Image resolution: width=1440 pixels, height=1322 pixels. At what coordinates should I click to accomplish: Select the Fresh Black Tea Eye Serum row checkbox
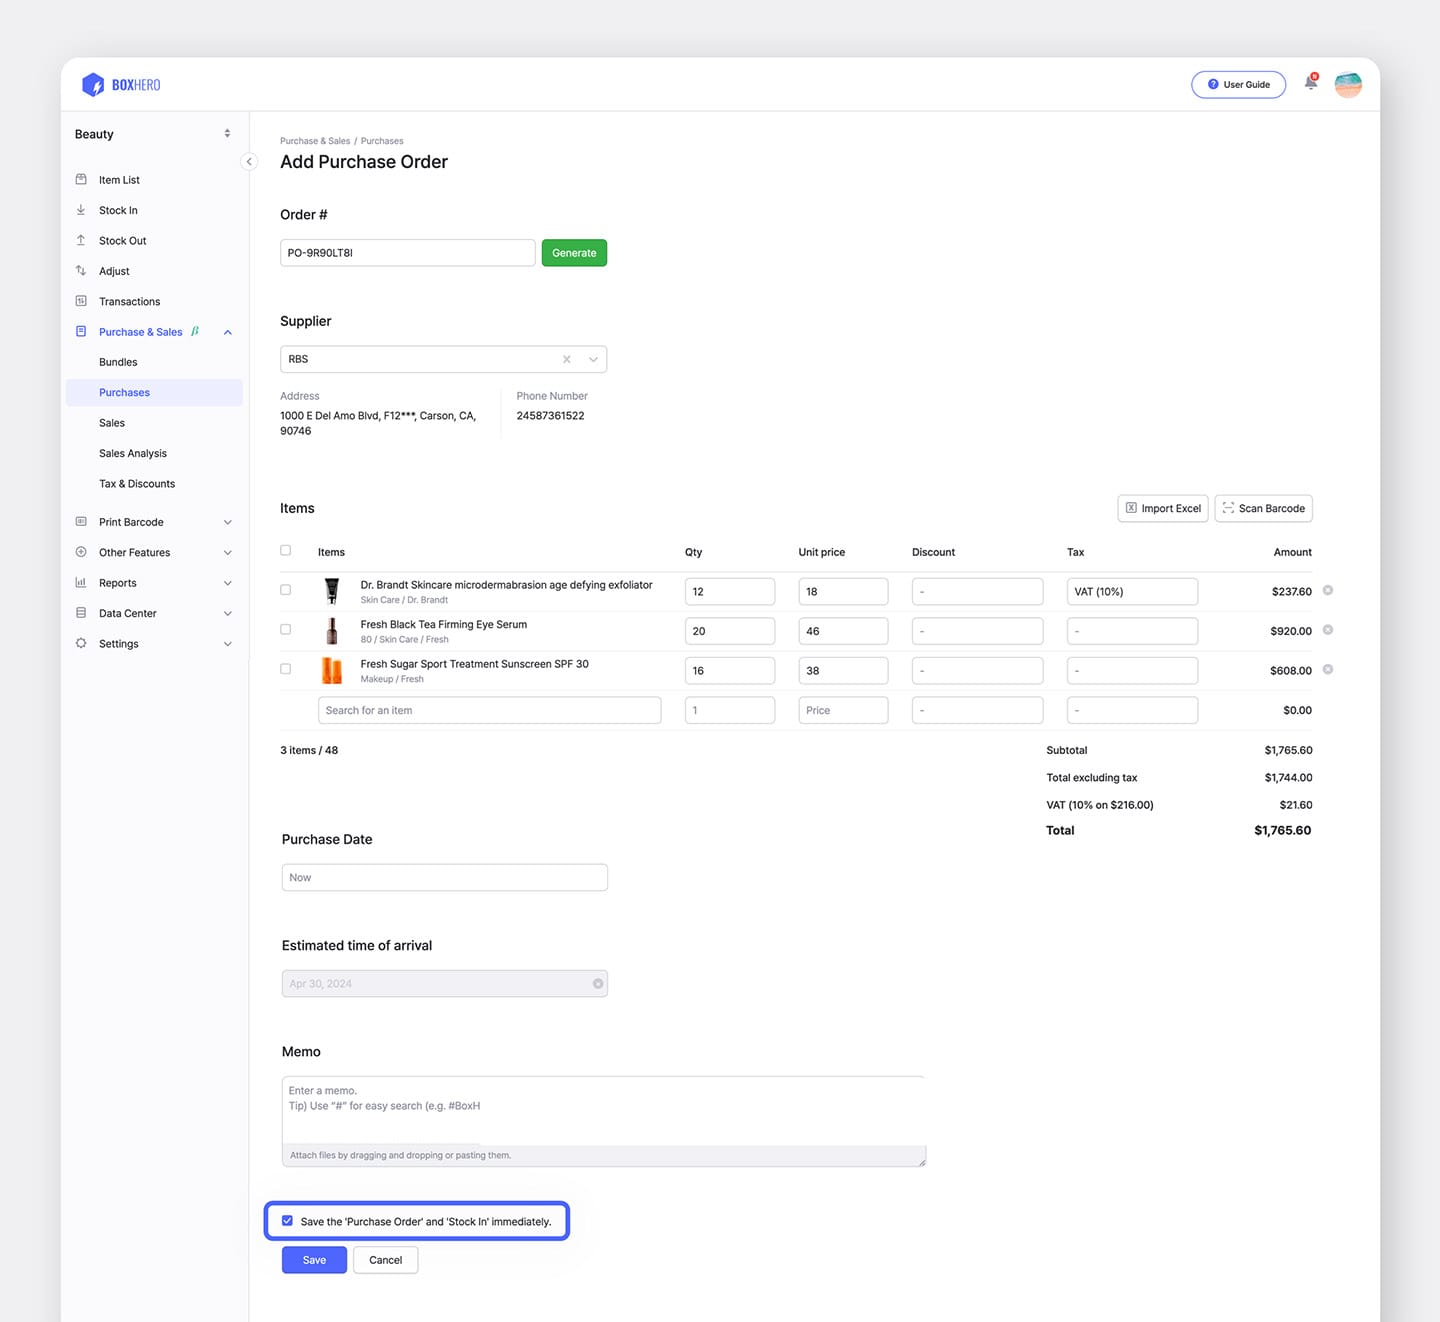coord(285,629)
